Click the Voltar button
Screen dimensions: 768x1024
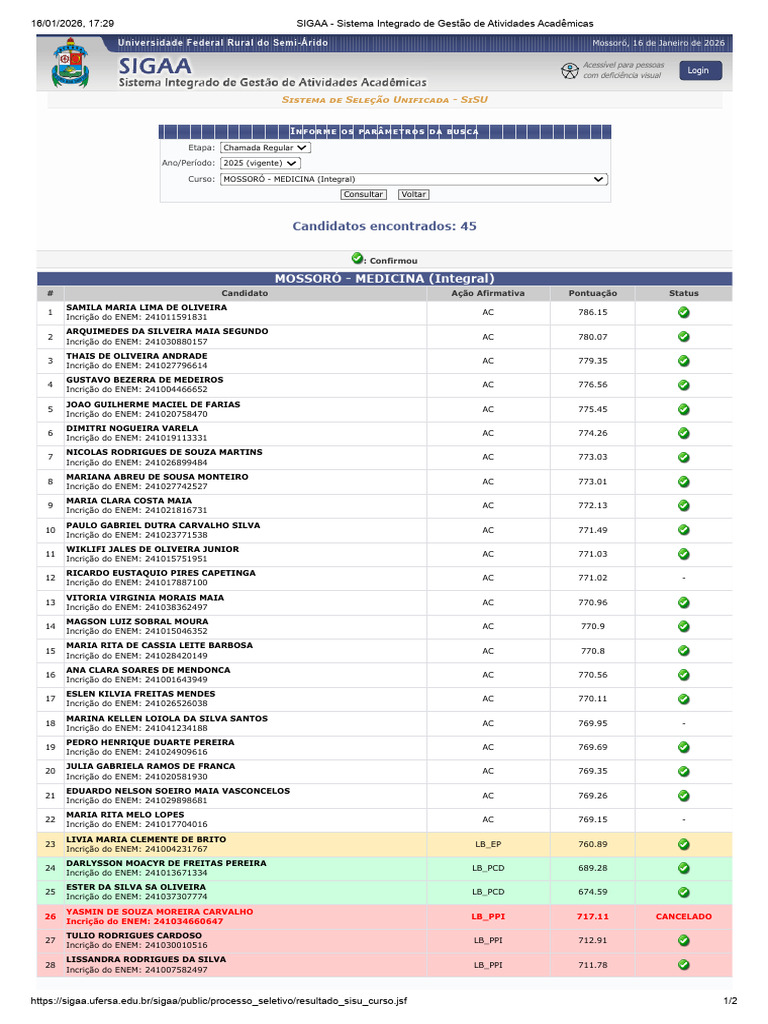point(413,195)
